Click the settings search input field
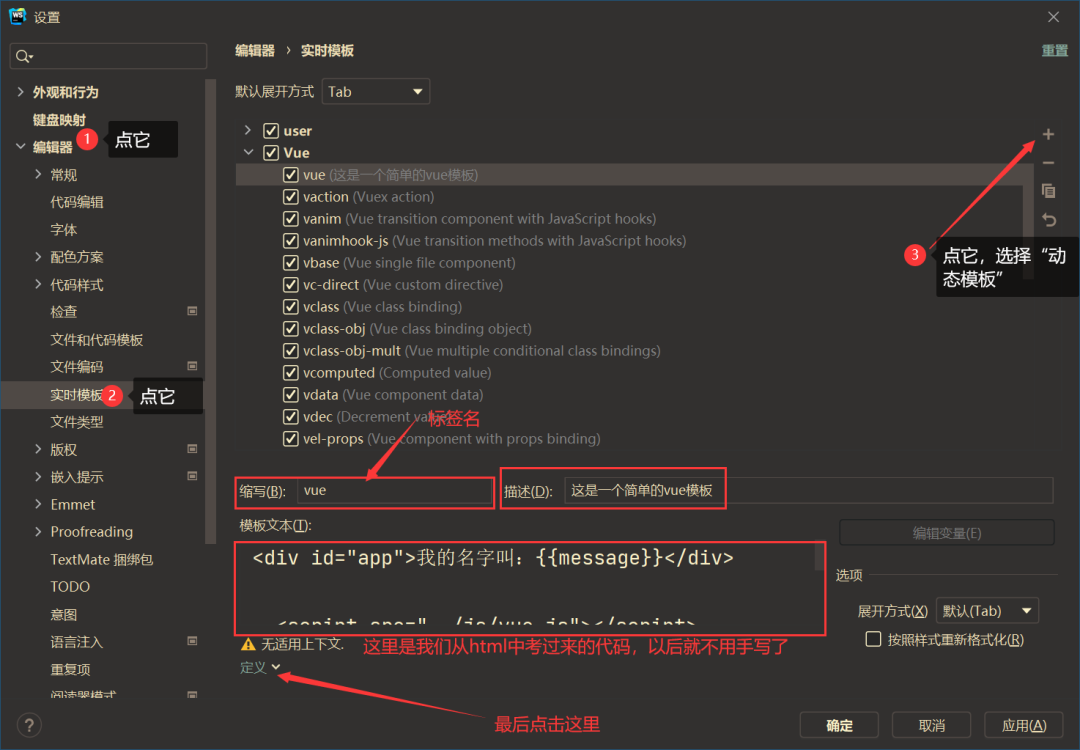Screen dimensions: 1080x750 (x=108, y=56)
